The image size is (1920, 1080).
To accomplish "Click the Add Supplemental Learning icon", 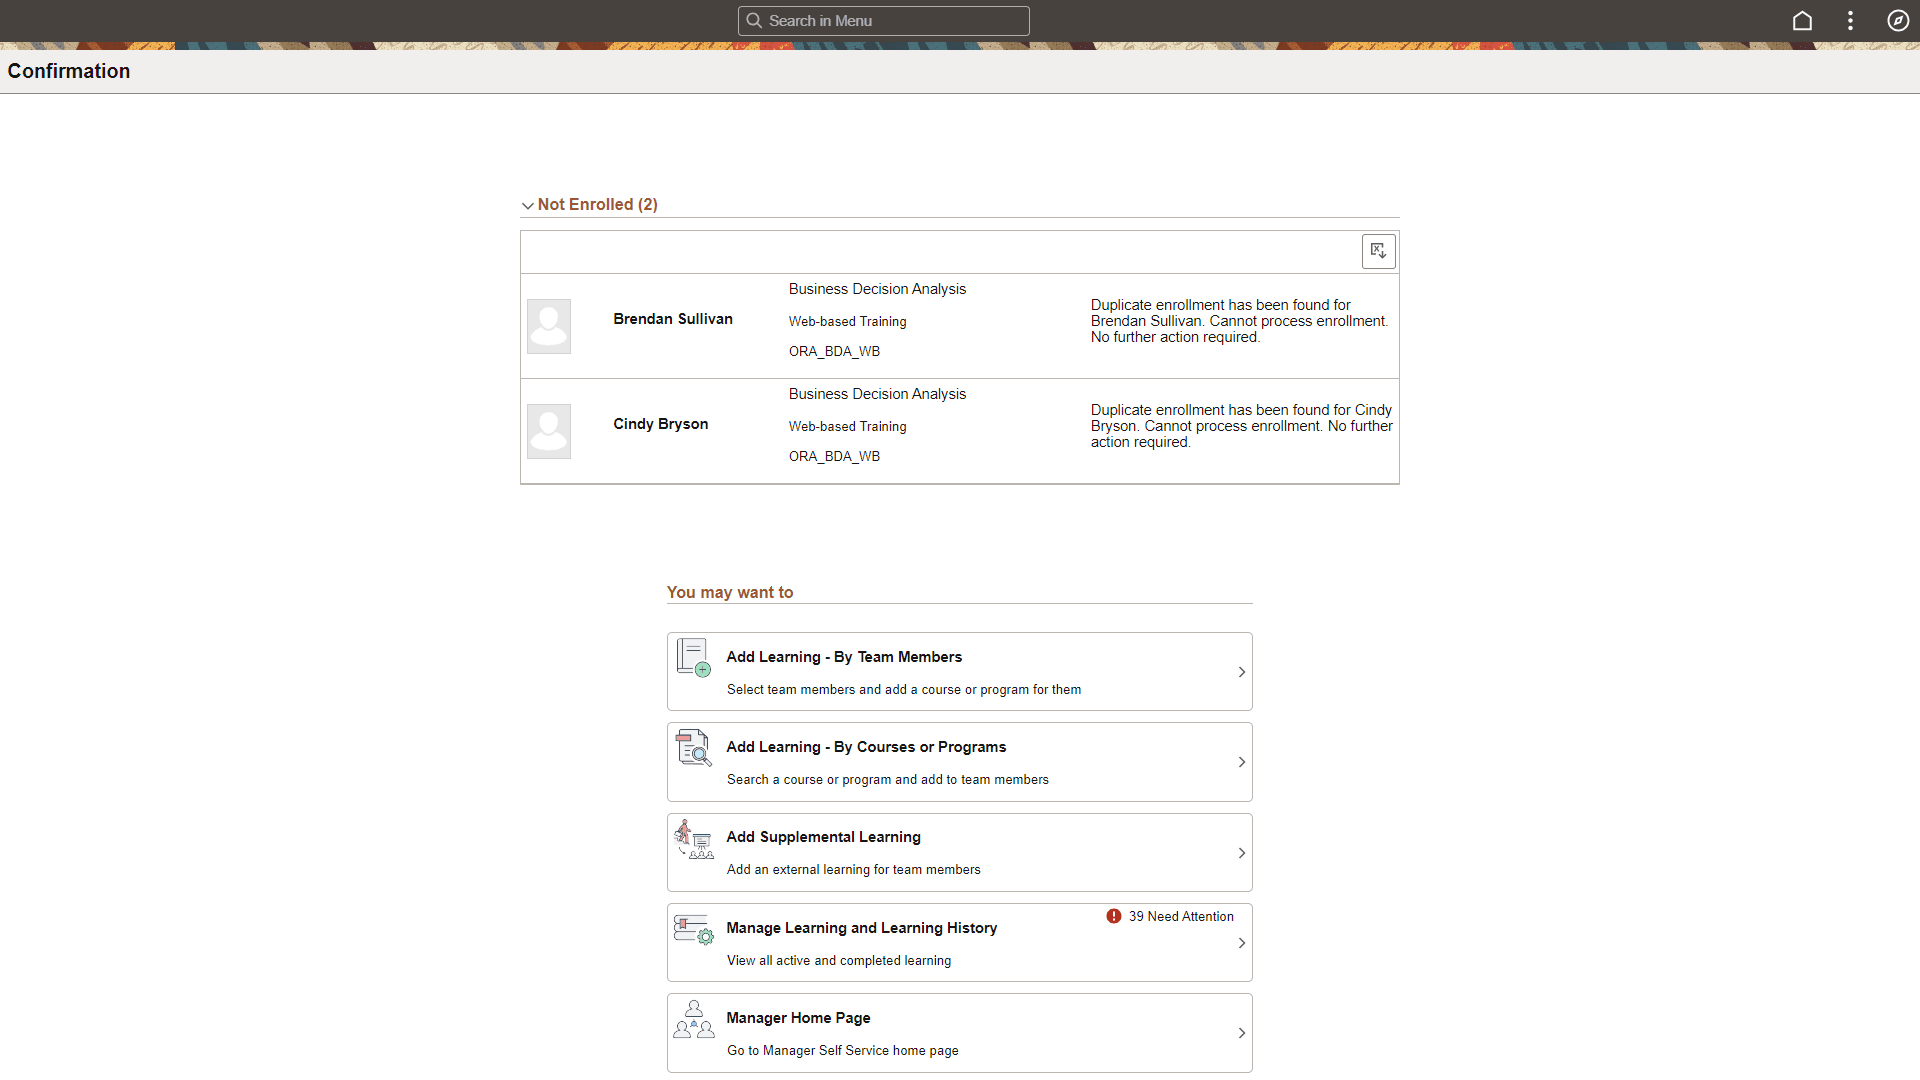I will coord(692,839).
